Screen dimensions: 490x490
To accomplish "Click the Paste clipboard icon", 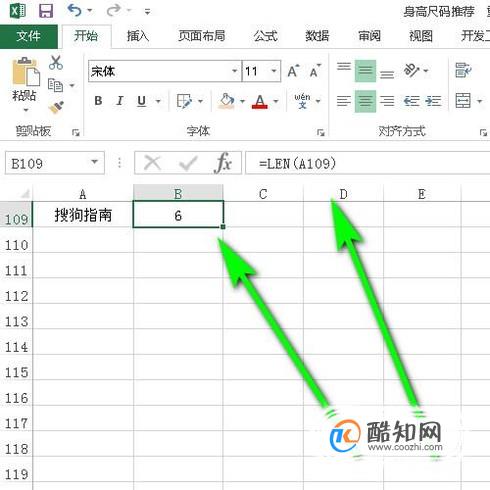I will pos(26,72).
